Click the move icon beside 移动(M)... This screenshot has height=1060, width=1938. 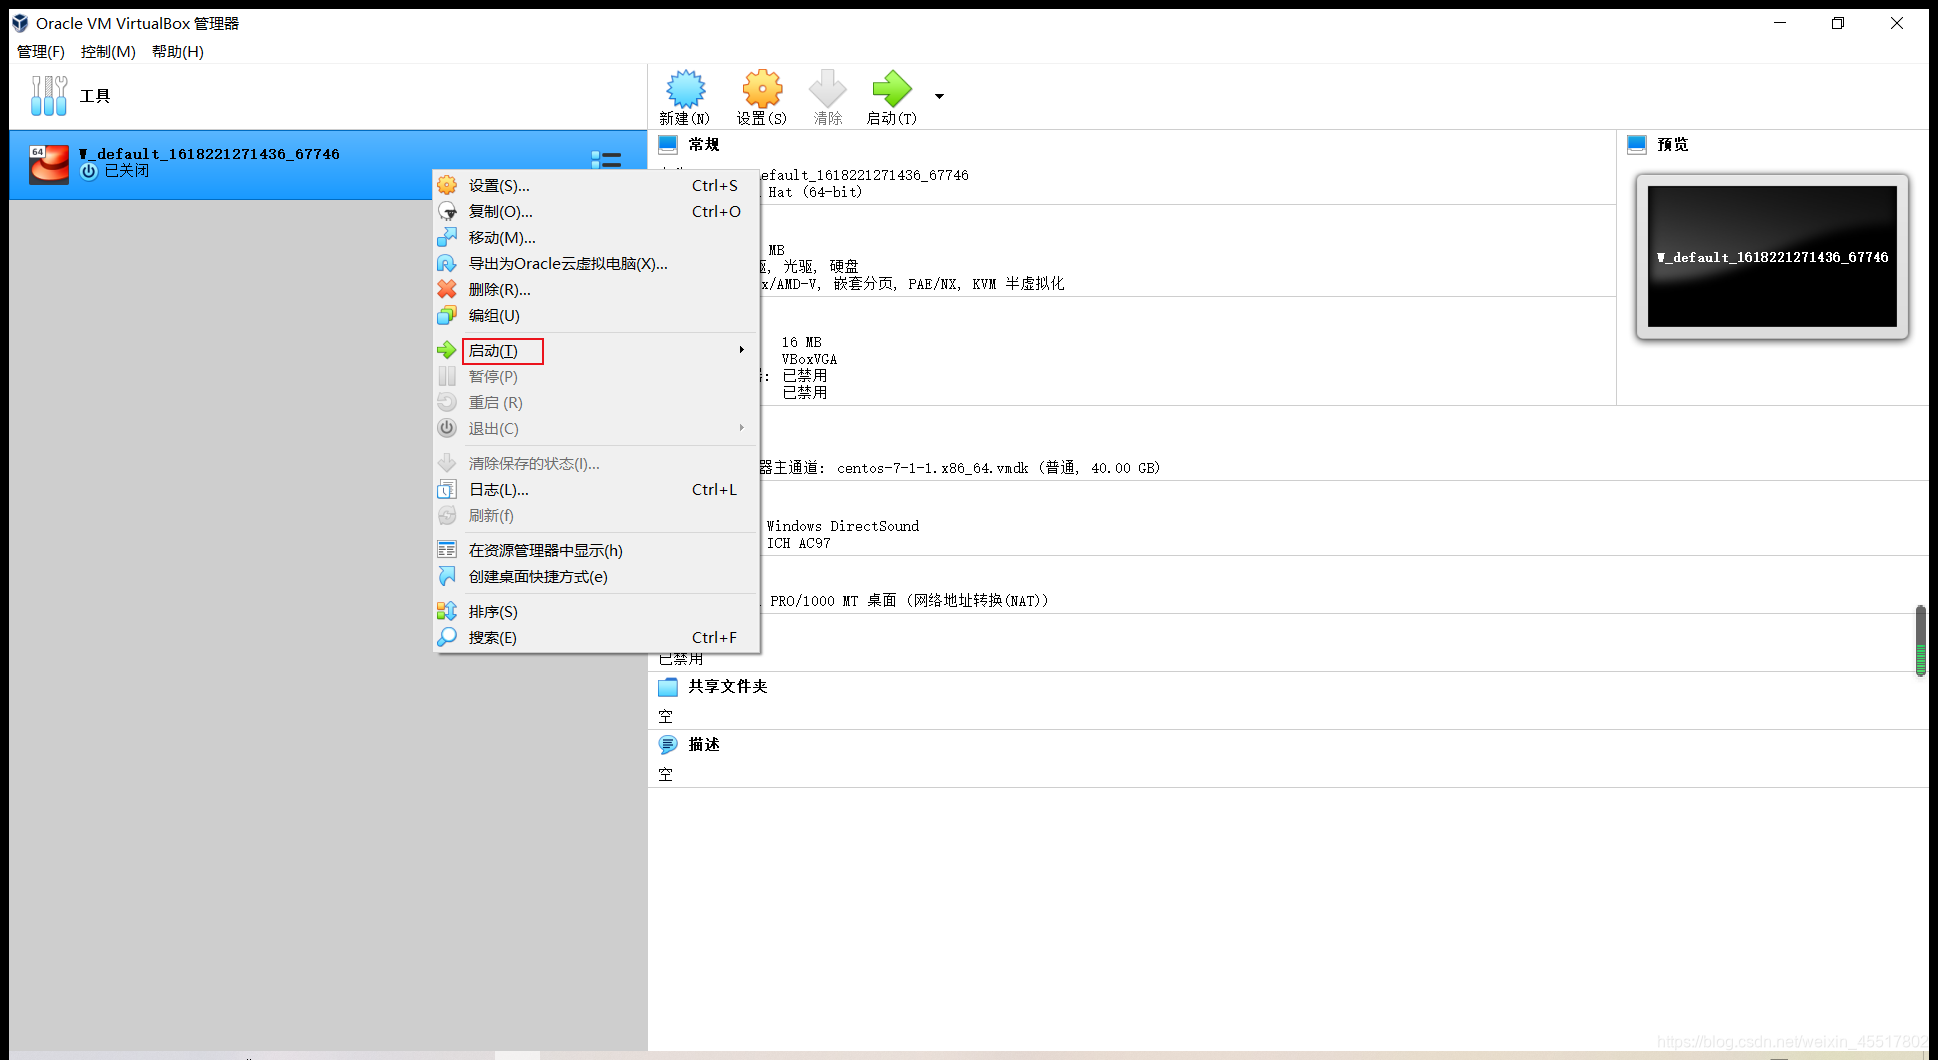[447, 237]
